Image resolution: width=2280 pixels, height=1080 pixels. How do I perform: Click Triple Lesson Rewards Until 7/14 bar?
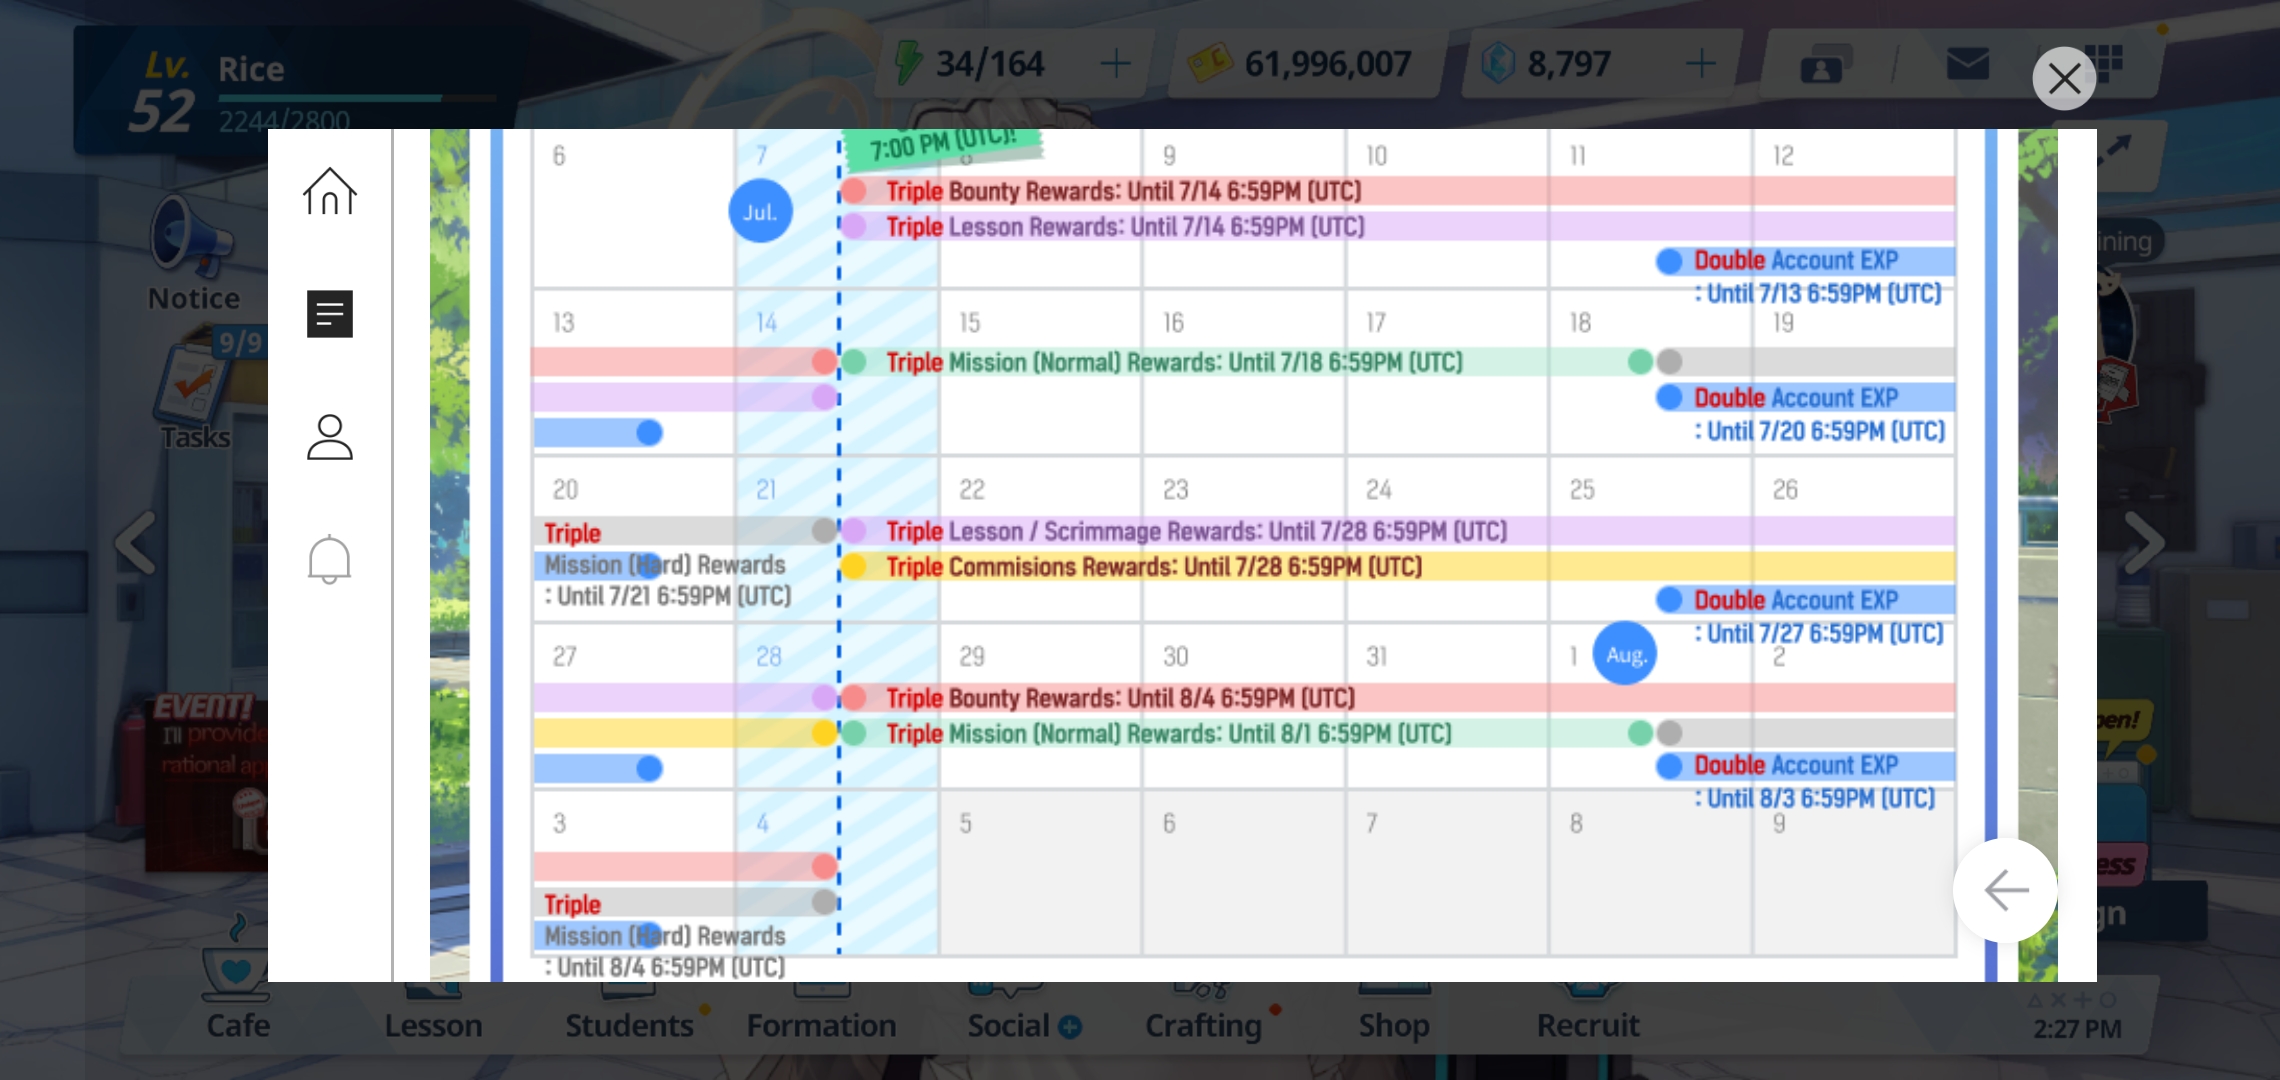[1398, 226]
